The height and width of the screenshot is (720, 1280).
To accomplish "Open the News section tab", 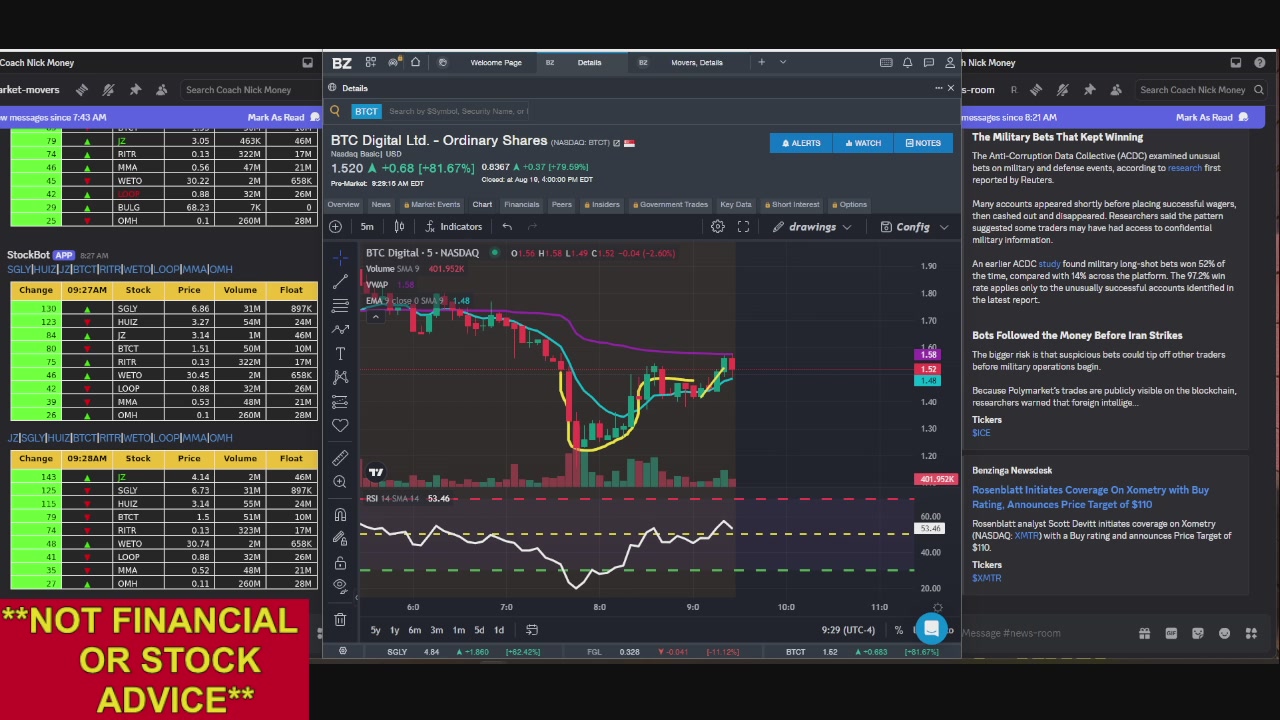I will 381,204.
